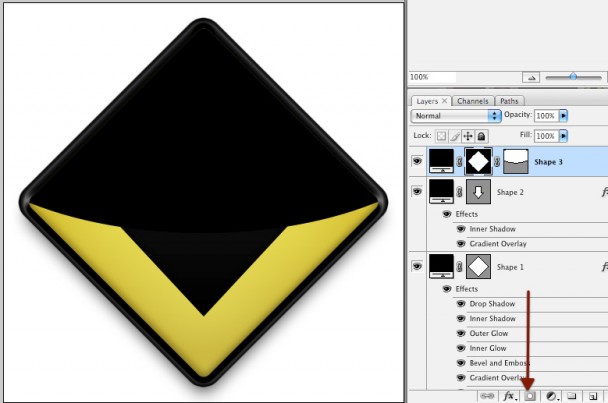This screenshot has width=608, height=403.
Task: Switch to the Paths tab
Action: pos(509,101)
